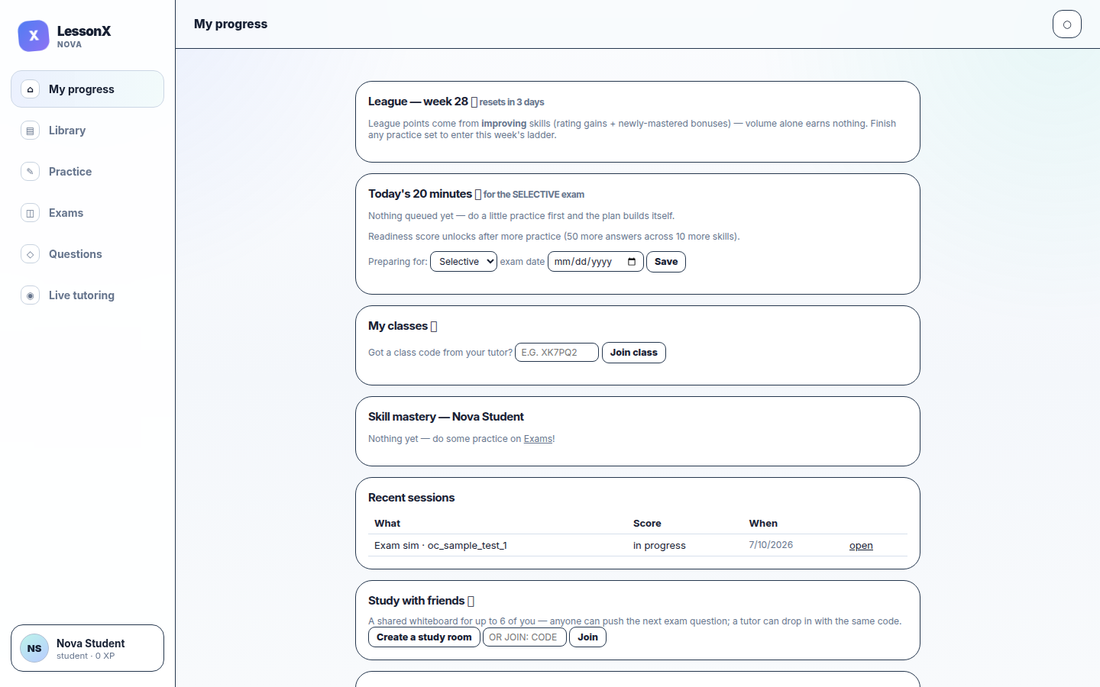The image size is (1100, 687).
Task: Save the exam preparation settings
Action: click(x=666, y=262)
